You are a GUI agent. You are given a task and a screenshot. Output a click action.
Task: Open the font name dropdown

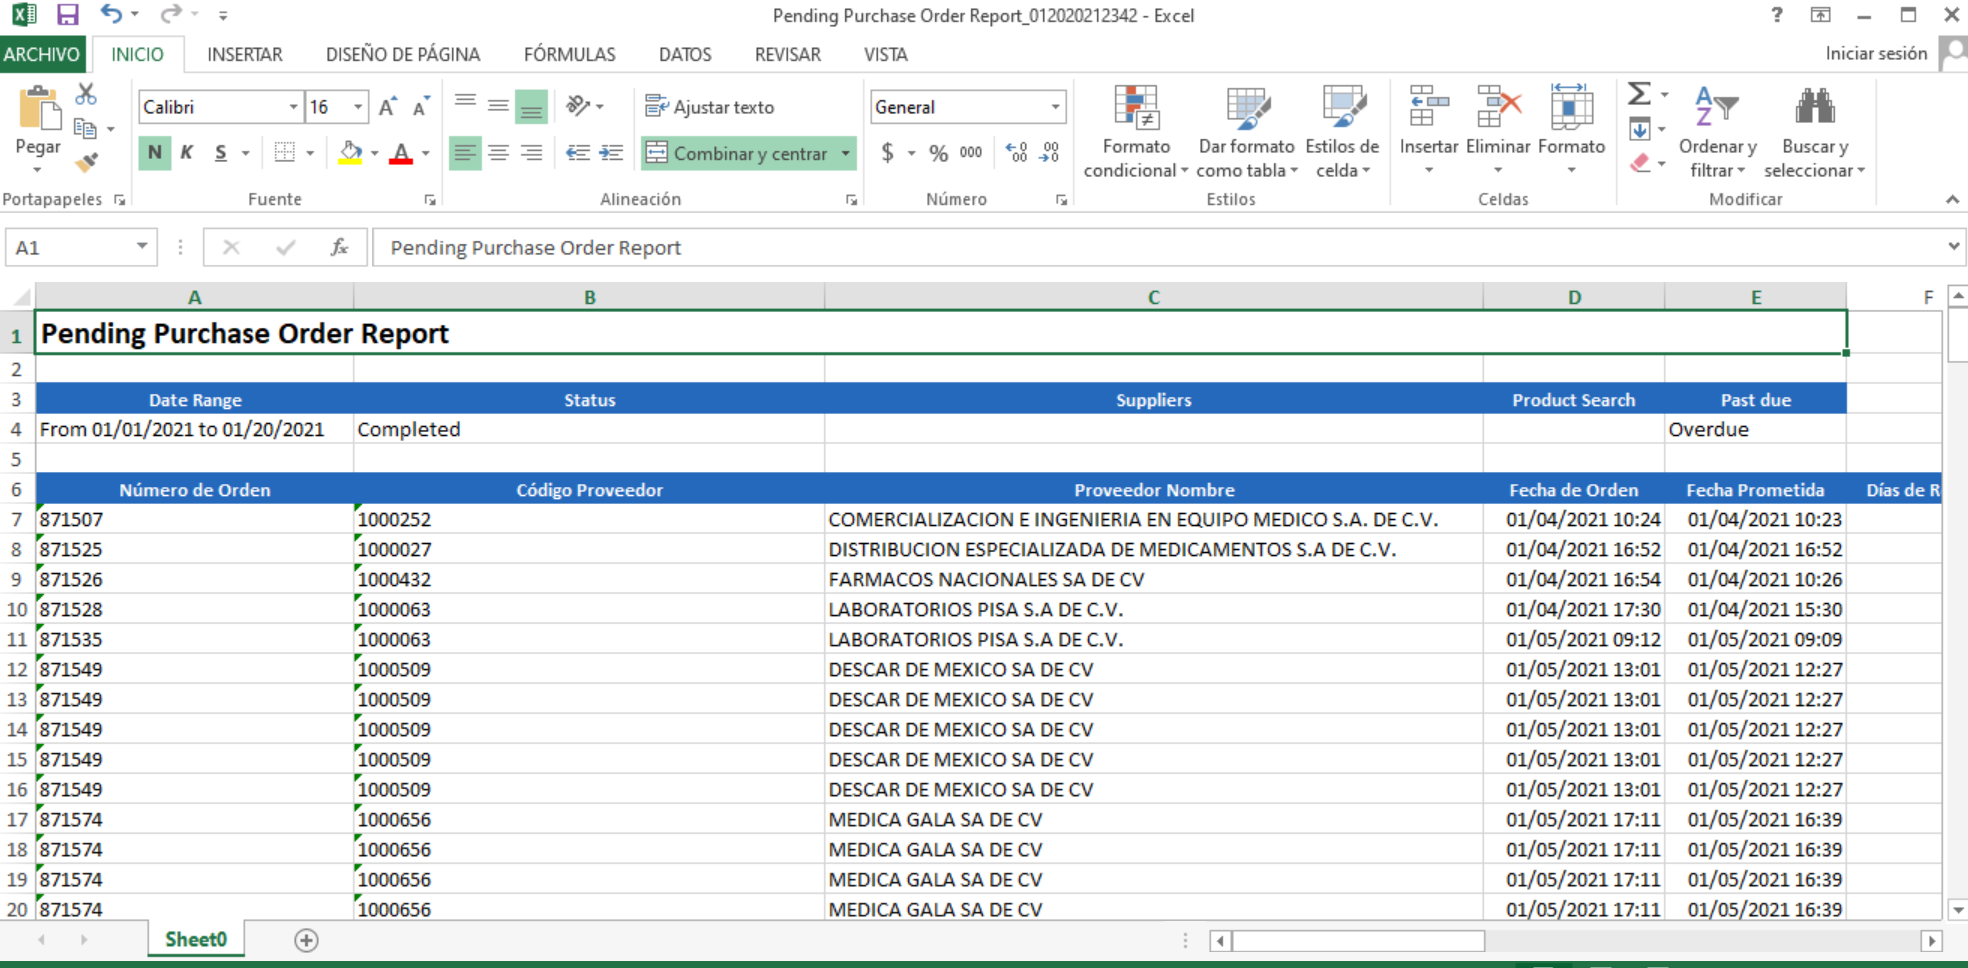(294, 106)
